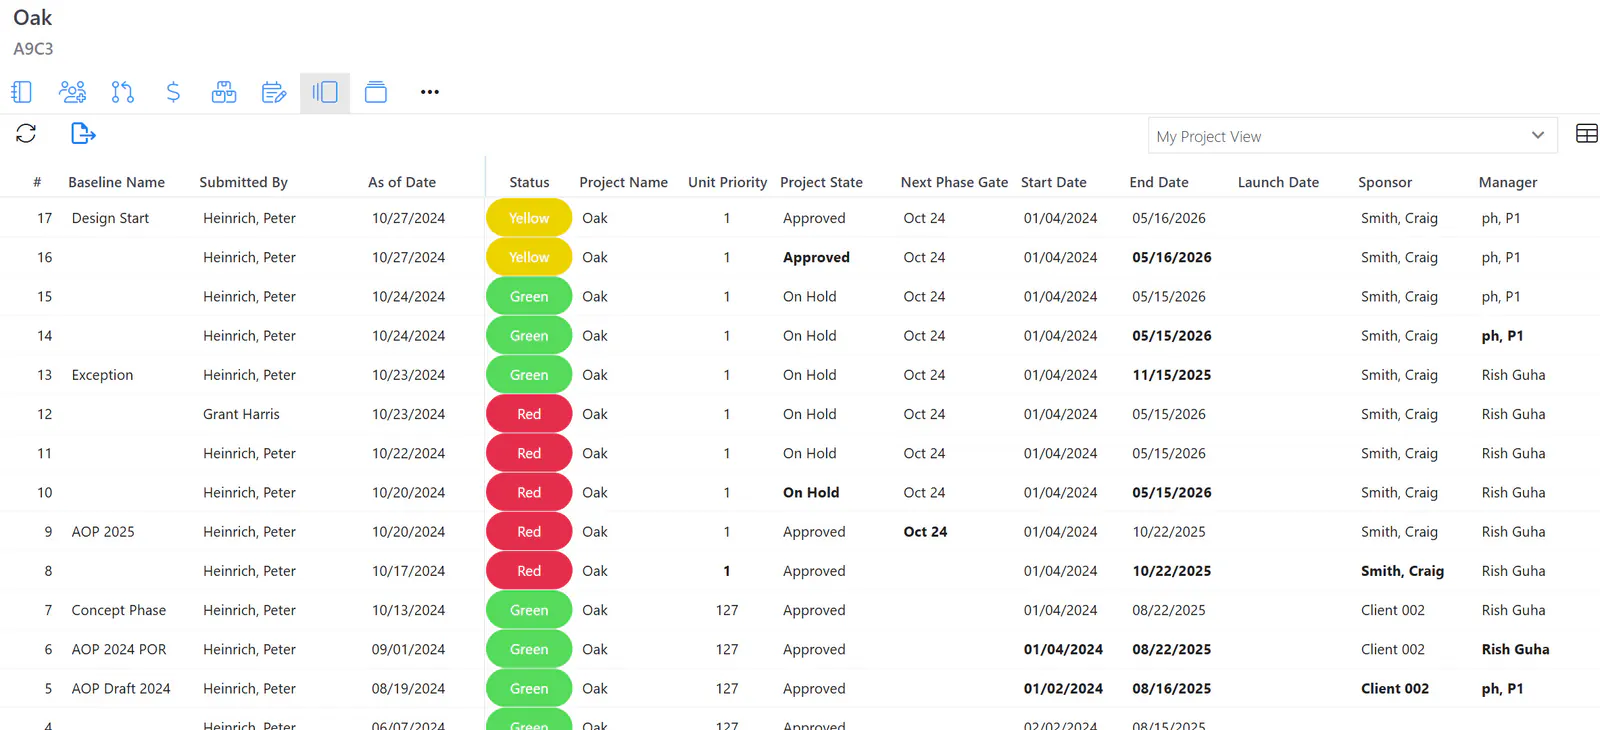Click the bold Rish Guha manager cell
The height and width of the screenshot is (730, 1600).
coord(1515,649)
